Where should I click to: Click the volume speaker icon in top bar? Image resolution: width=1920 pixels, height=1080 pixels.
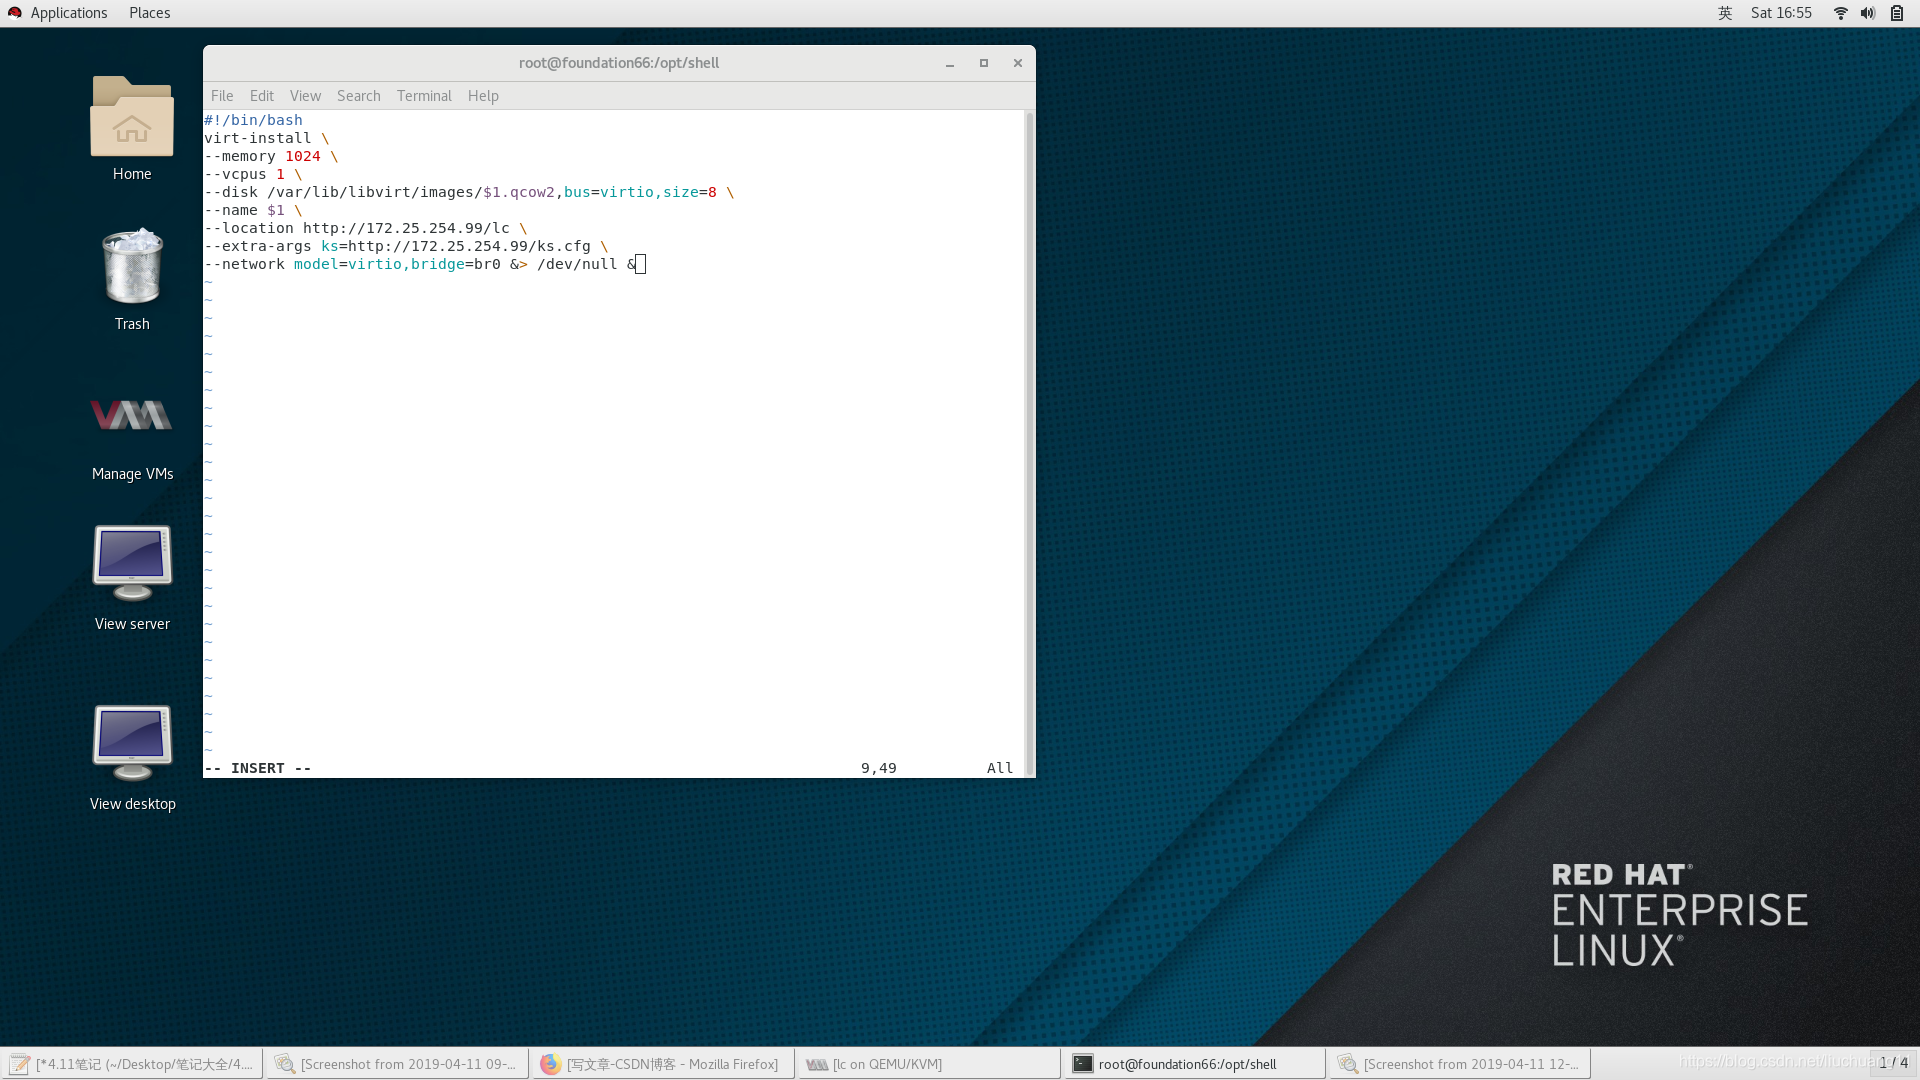click(1867, 13)
